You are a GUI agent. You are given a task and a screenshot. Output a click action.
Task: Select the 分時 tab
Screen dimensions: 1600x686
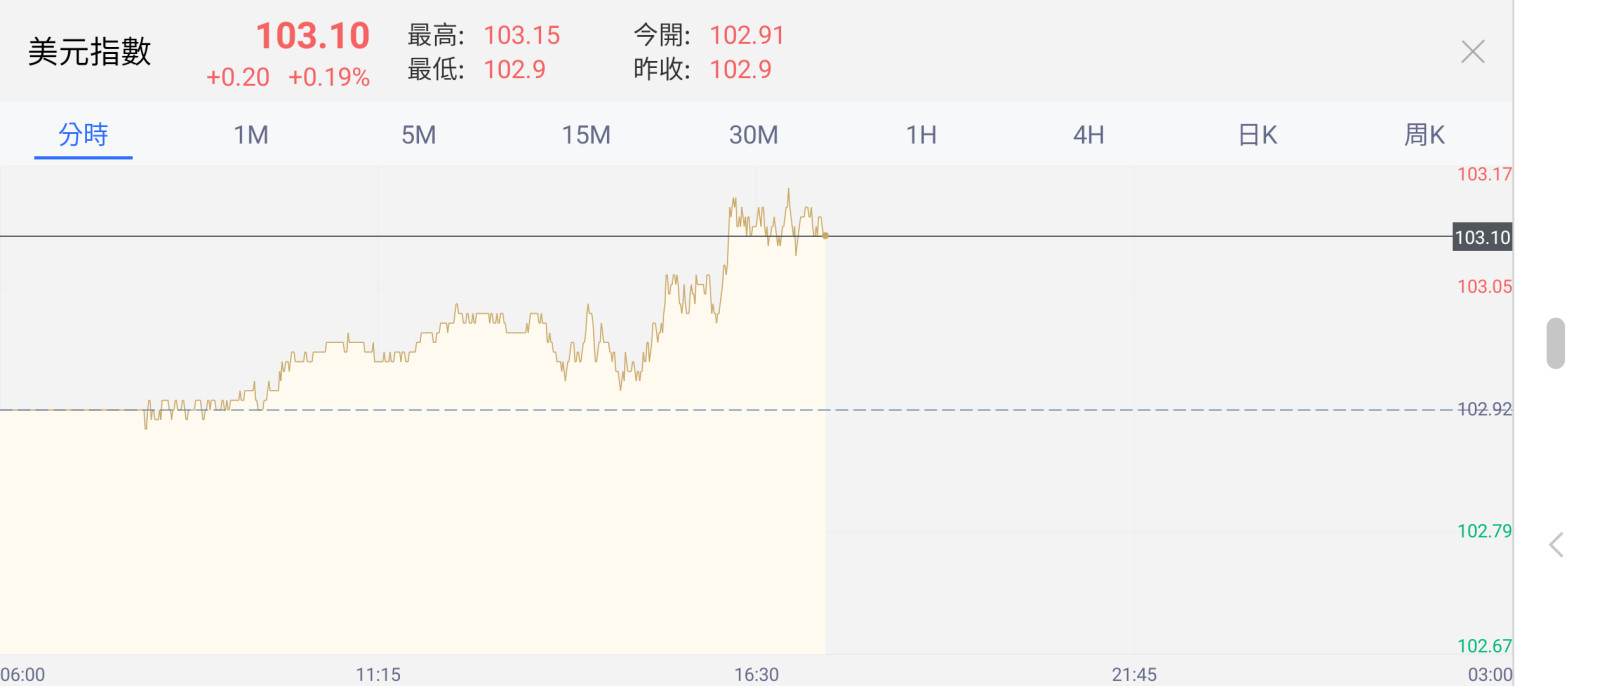coord(83,135)
